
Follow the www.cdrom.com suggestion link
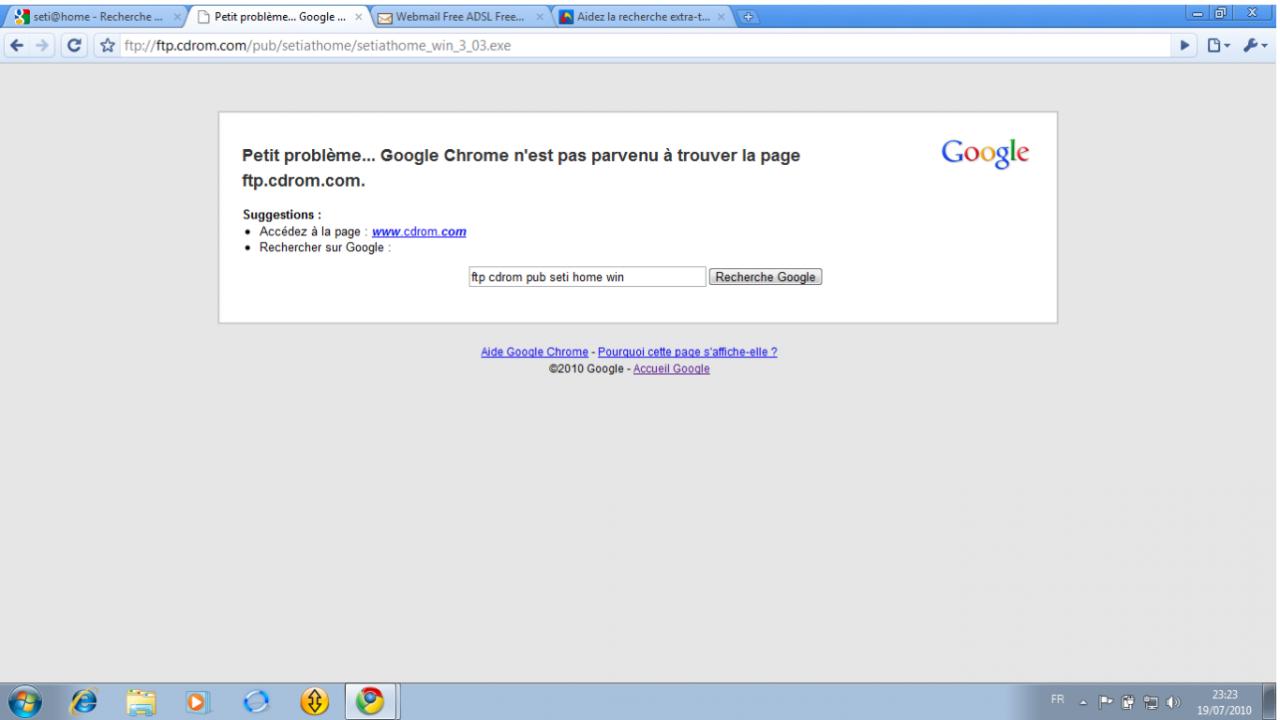coord(419,232)
